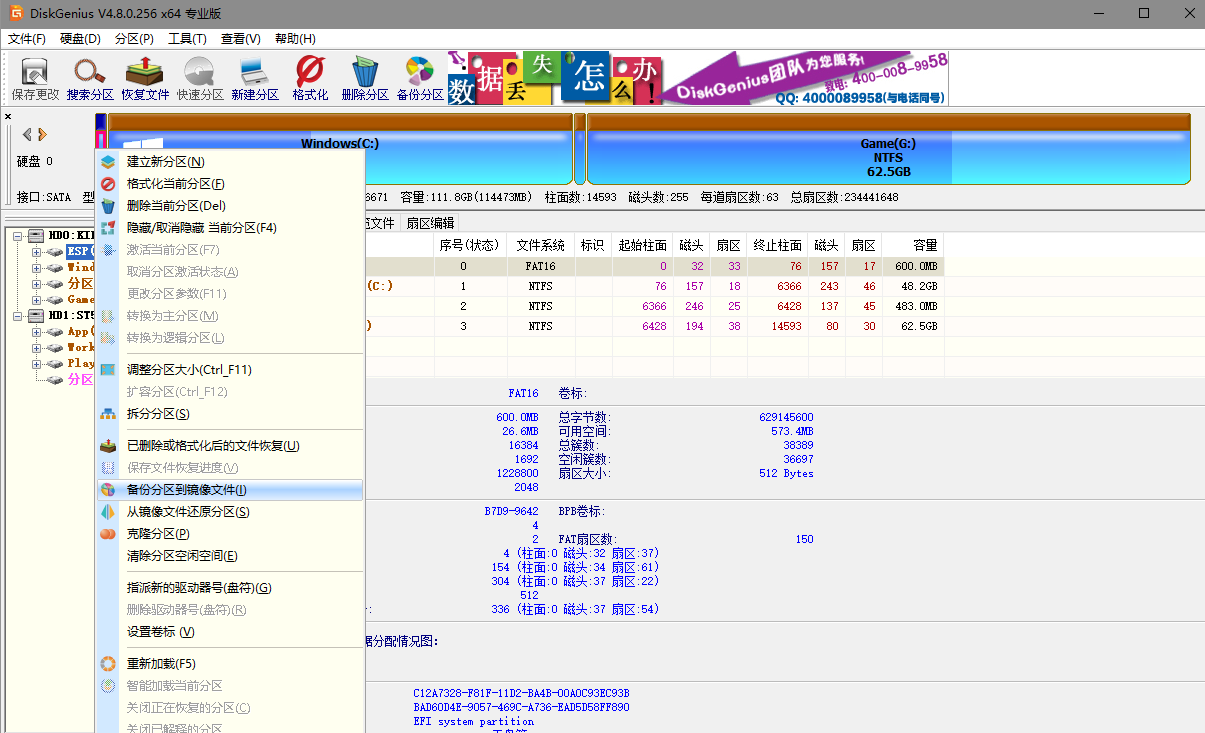Click the 删除分区 trash icon
The image size is (1205, 733).
365,79
